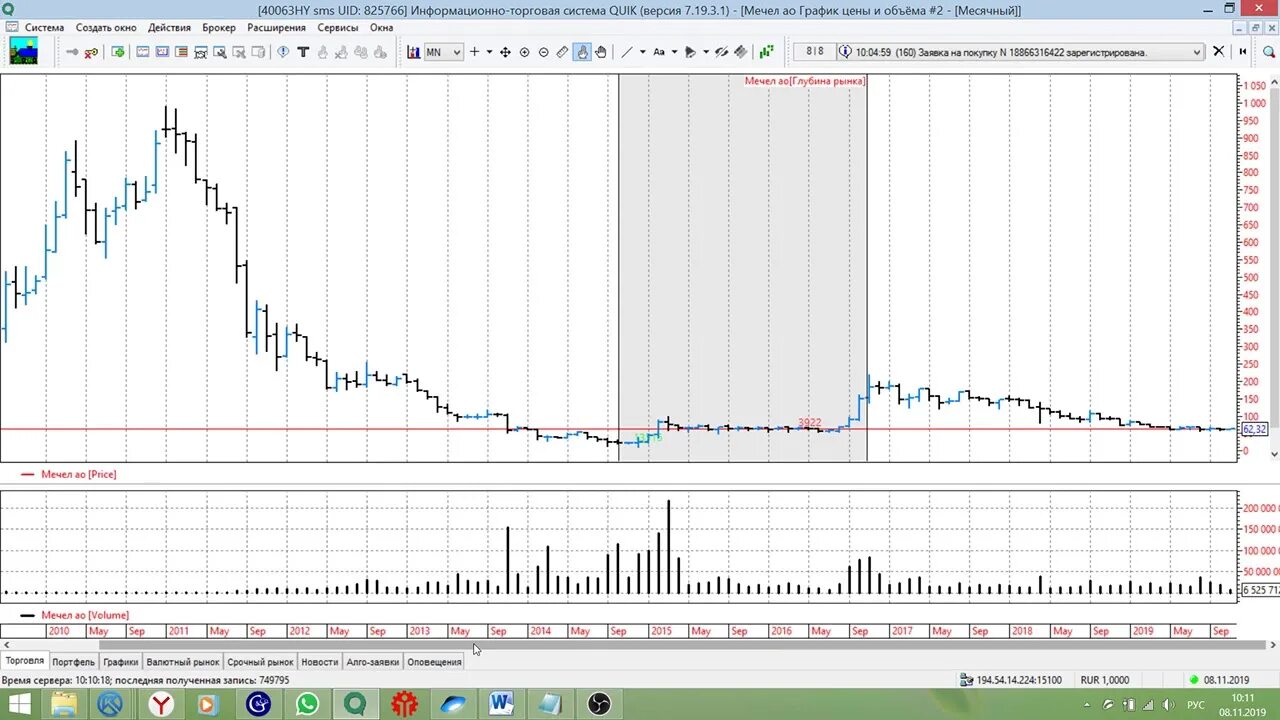
Task: Click the chart type icon next to MN
Action: 413,52
